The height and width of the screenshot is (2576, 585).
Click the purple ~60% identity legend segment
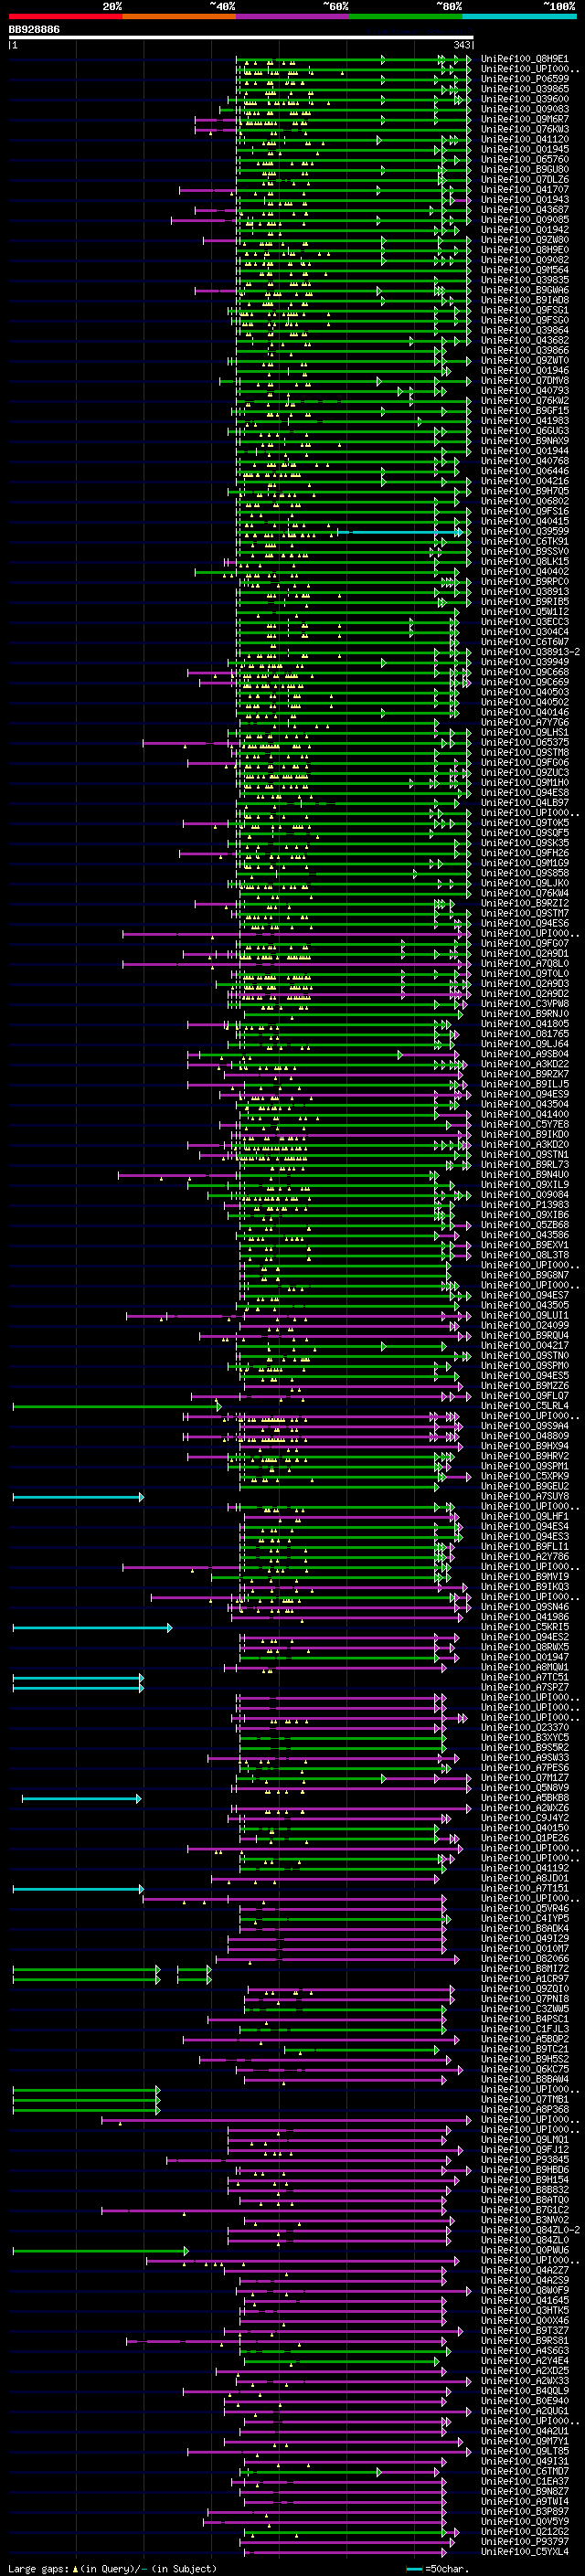292,16
